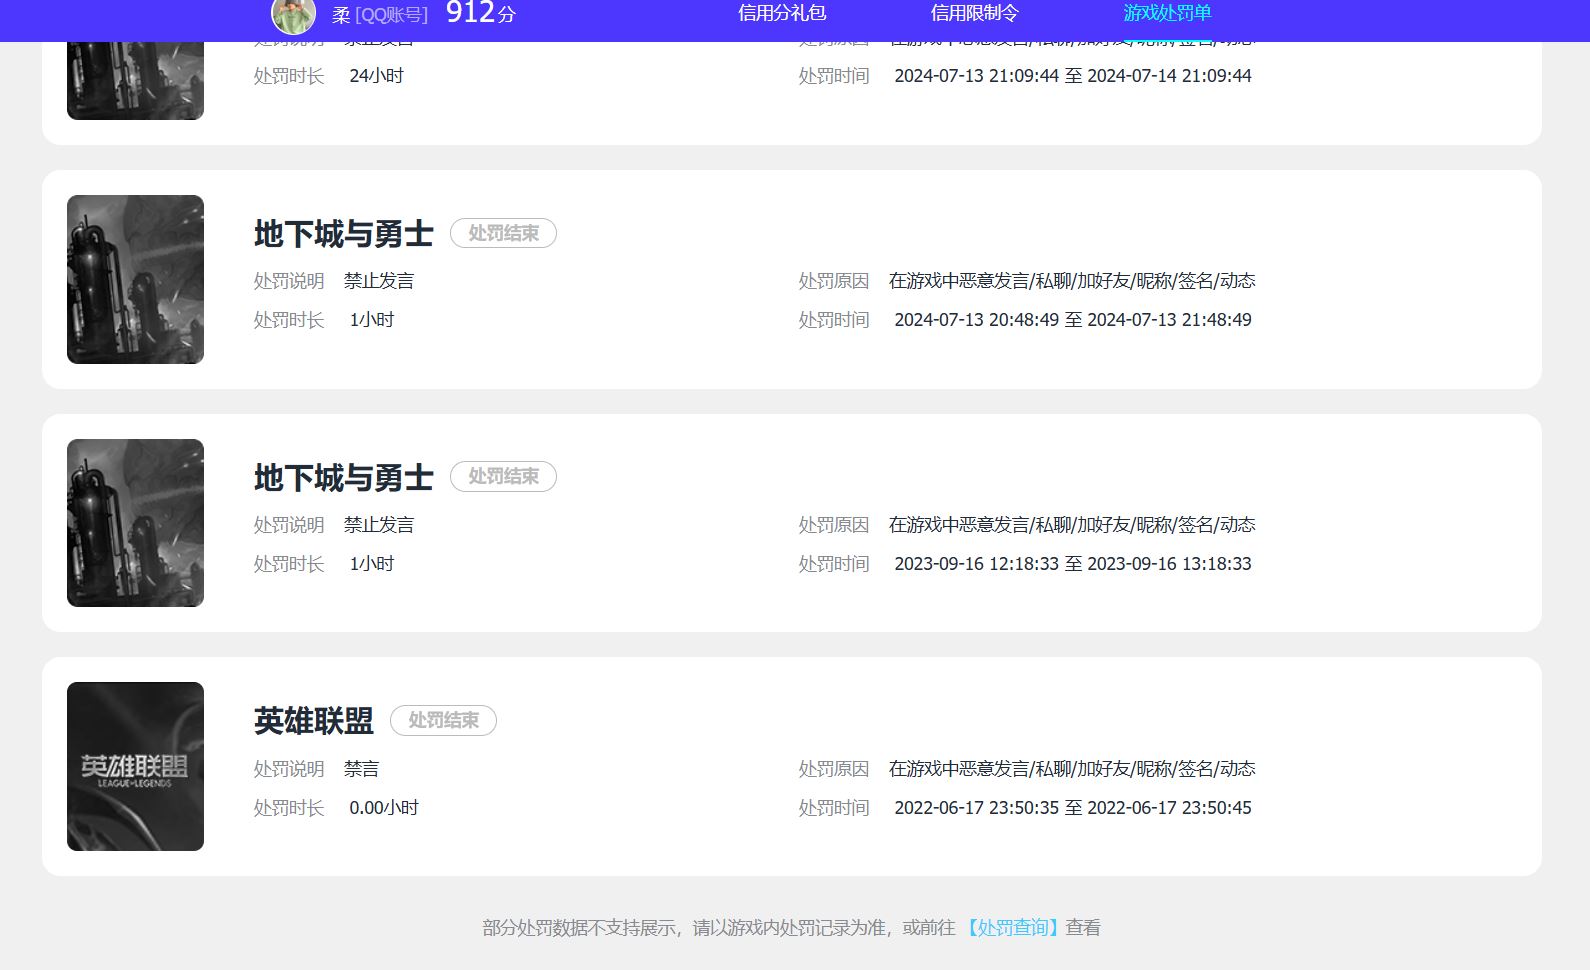
Task: Open the 信用限制令 tab
Action: click(974, 13)
